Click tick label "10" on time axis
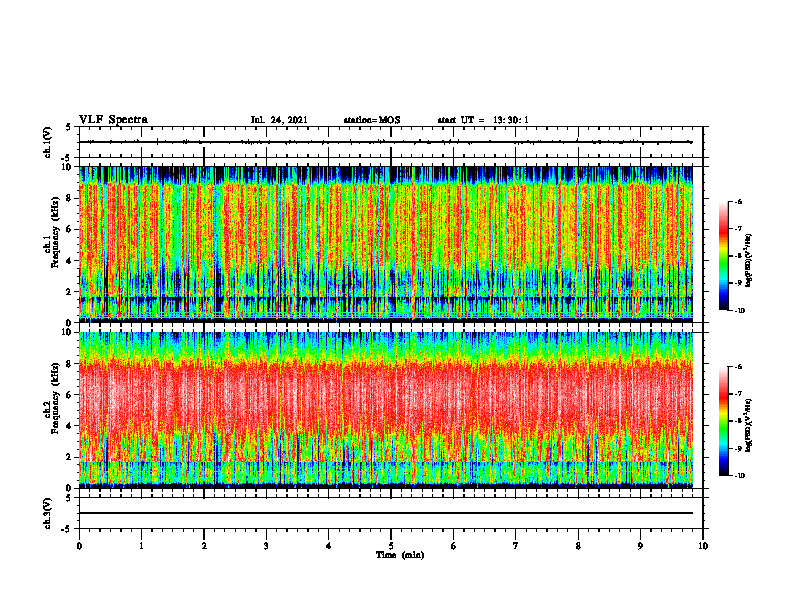 click(703, 546)
